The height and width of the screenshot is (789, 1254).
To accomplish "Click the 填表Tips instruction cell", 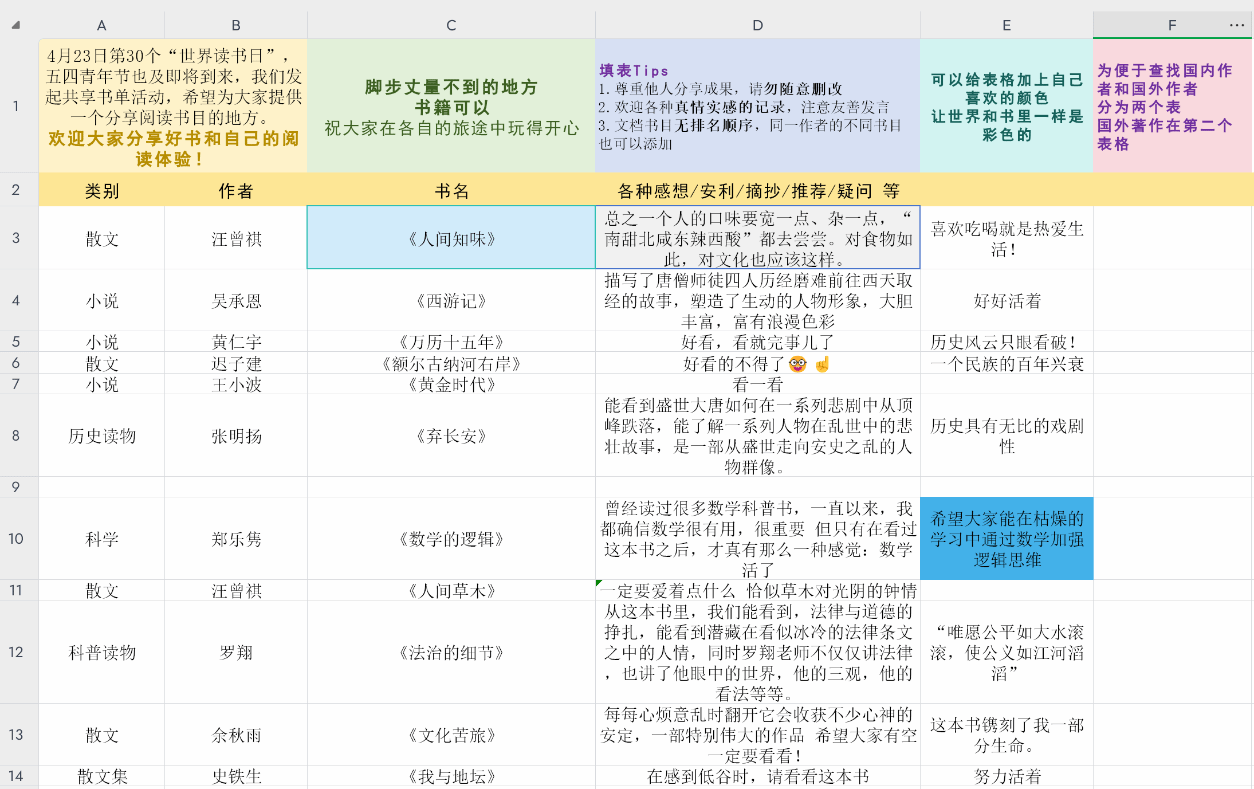I will (757, 106).
